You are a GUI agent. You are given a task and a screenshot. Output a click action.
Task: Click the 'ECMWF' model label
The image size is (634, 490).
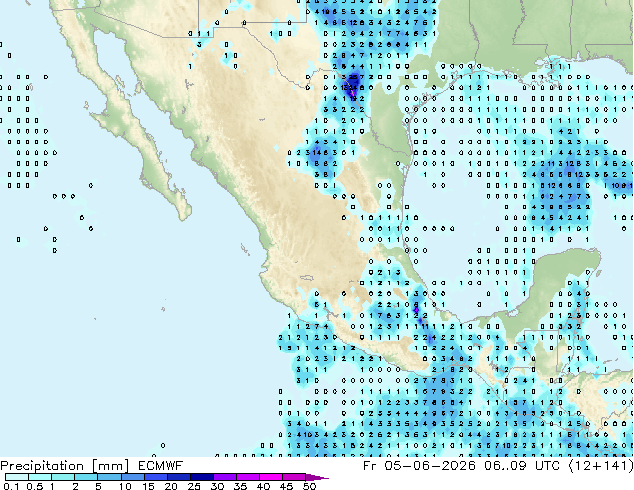coord(161,466)
